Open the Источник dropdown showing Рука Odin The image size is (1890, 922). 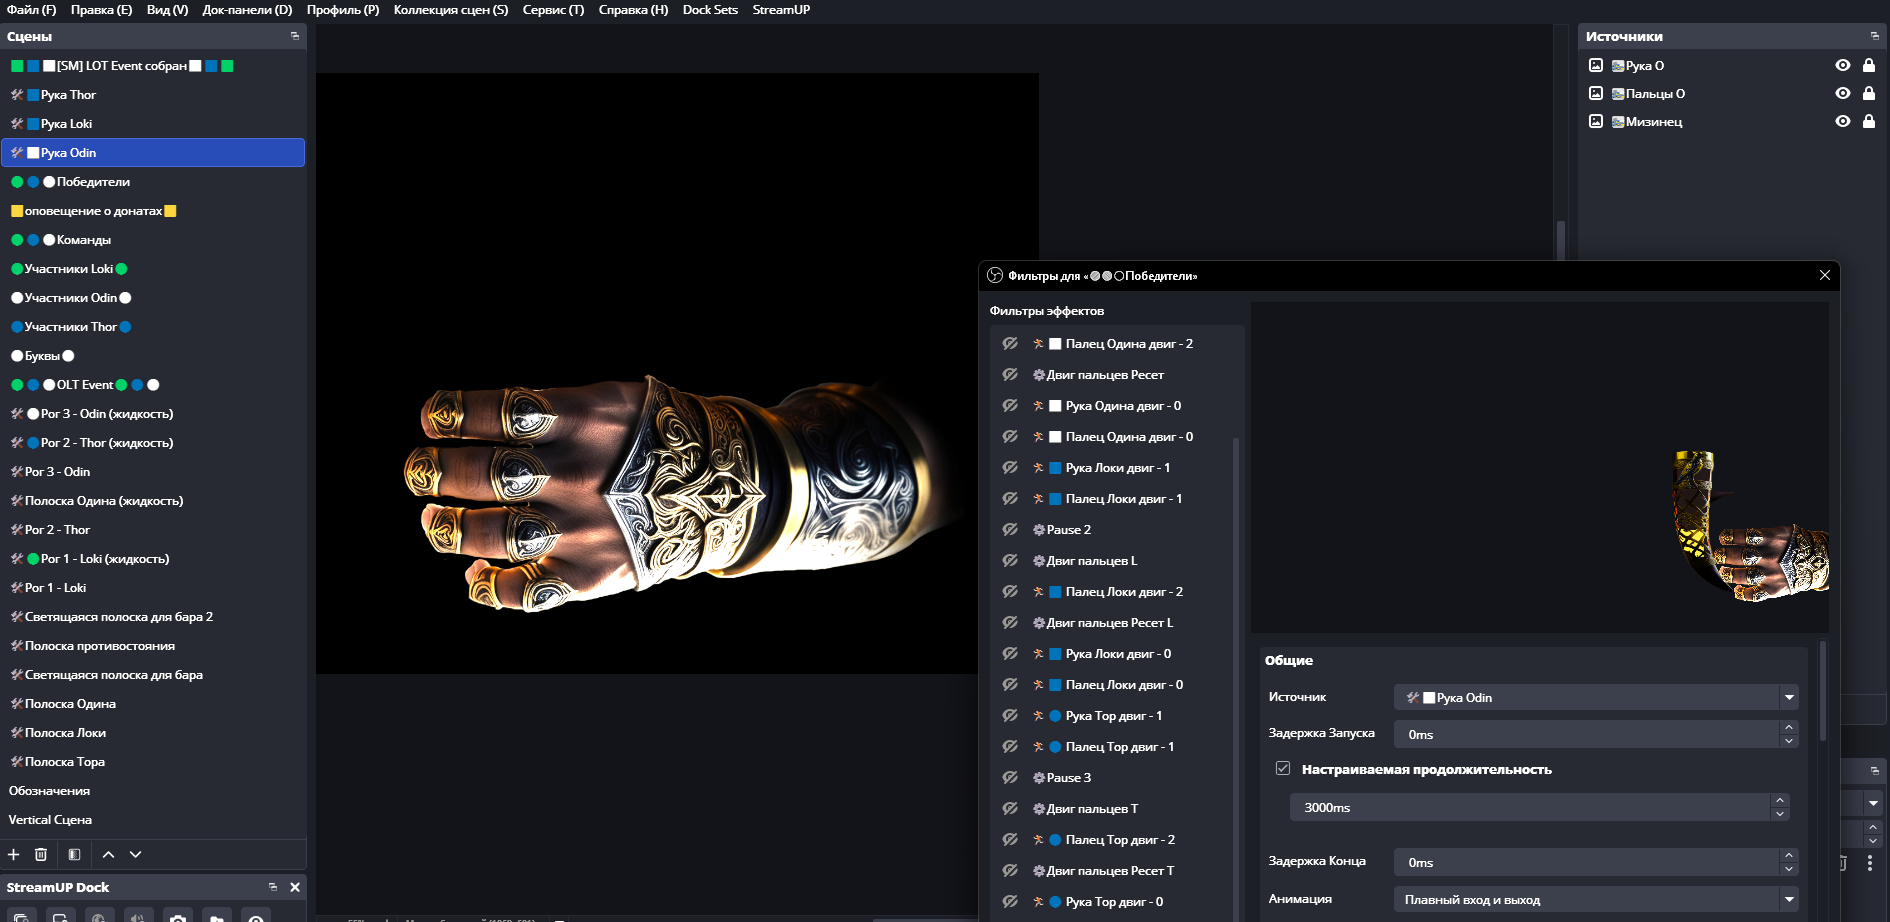click(x=1595, y=697)
